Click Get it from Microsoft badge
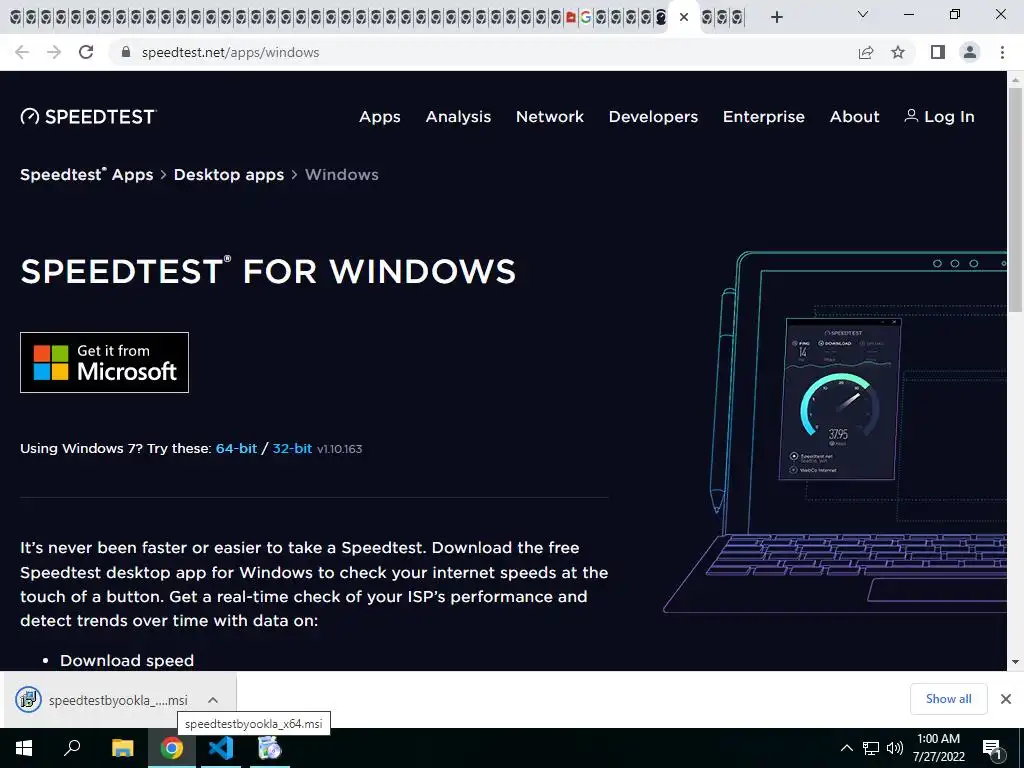The width and height of the screenshot is (1024, 768). 104,362
